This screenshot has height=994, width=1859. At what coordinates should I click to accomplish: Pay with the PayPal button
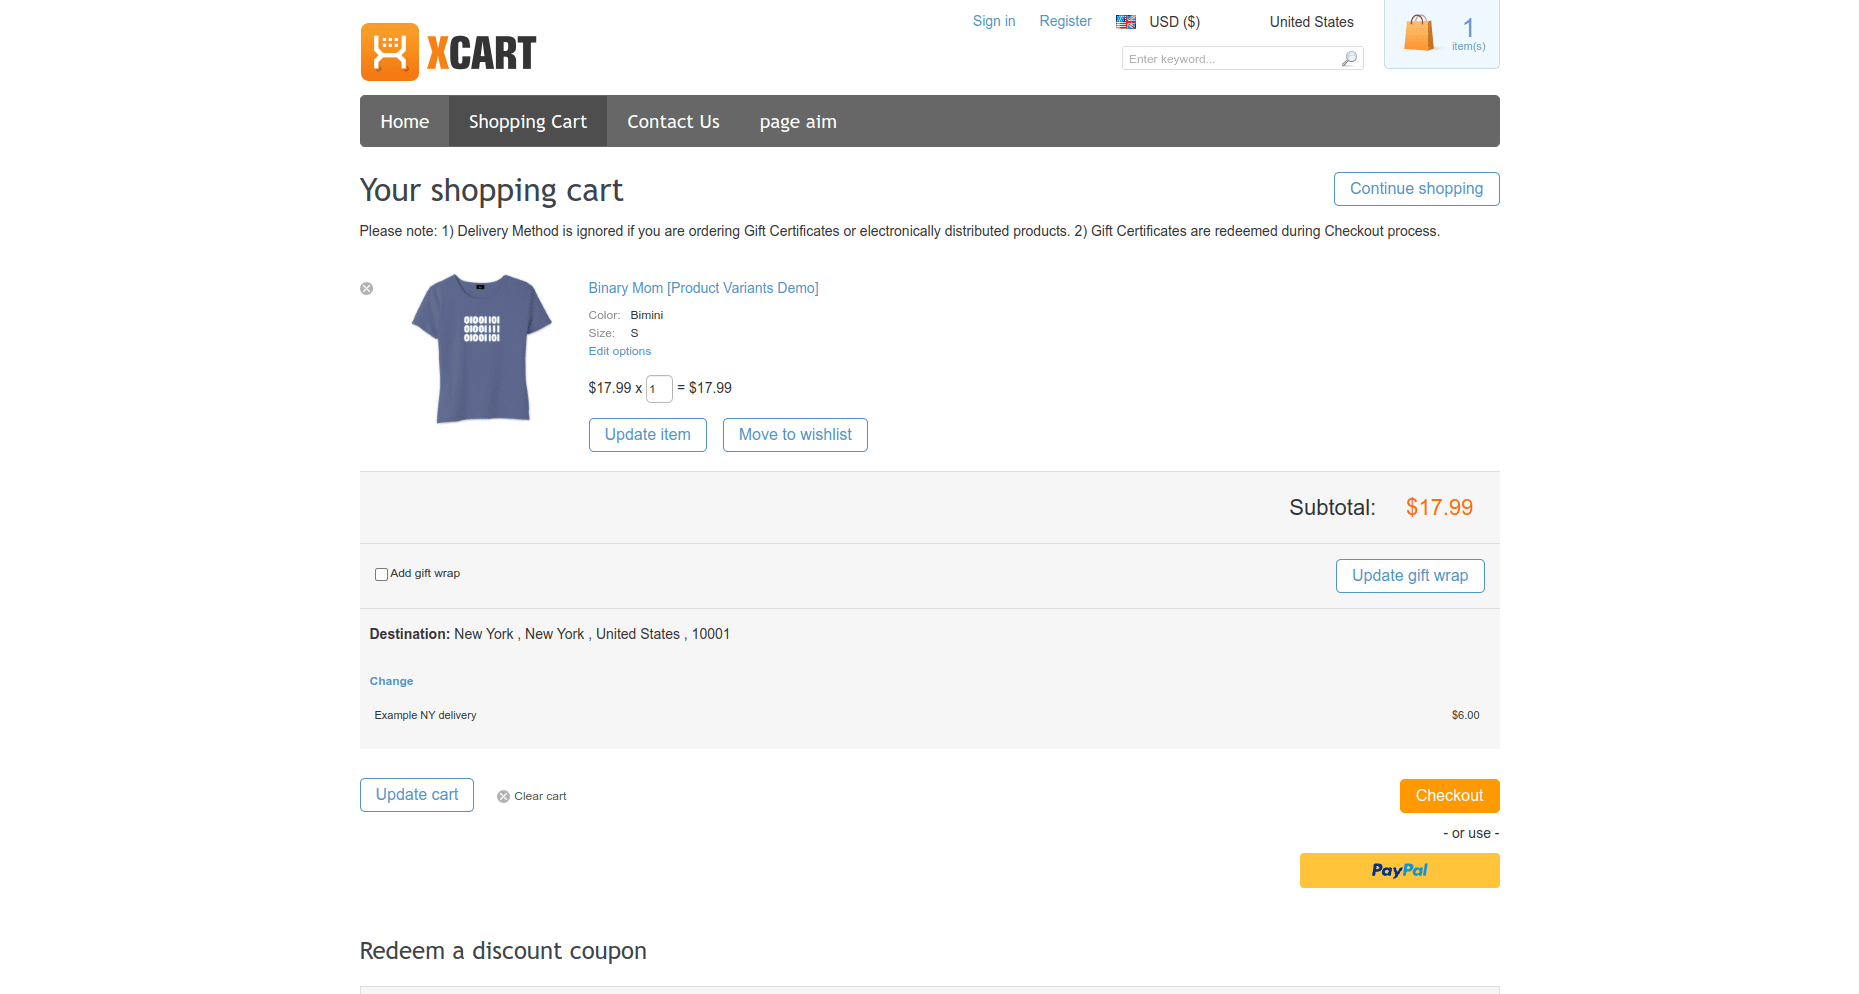[1399, 870]
